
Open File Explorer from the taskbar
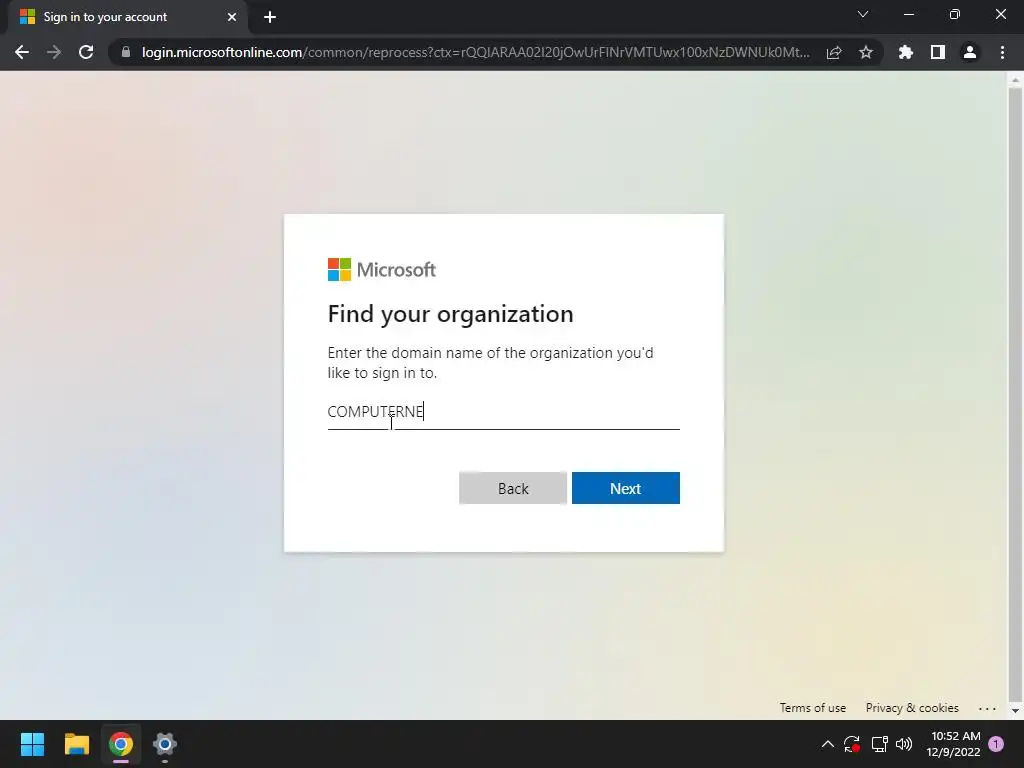tap(76, 744)
